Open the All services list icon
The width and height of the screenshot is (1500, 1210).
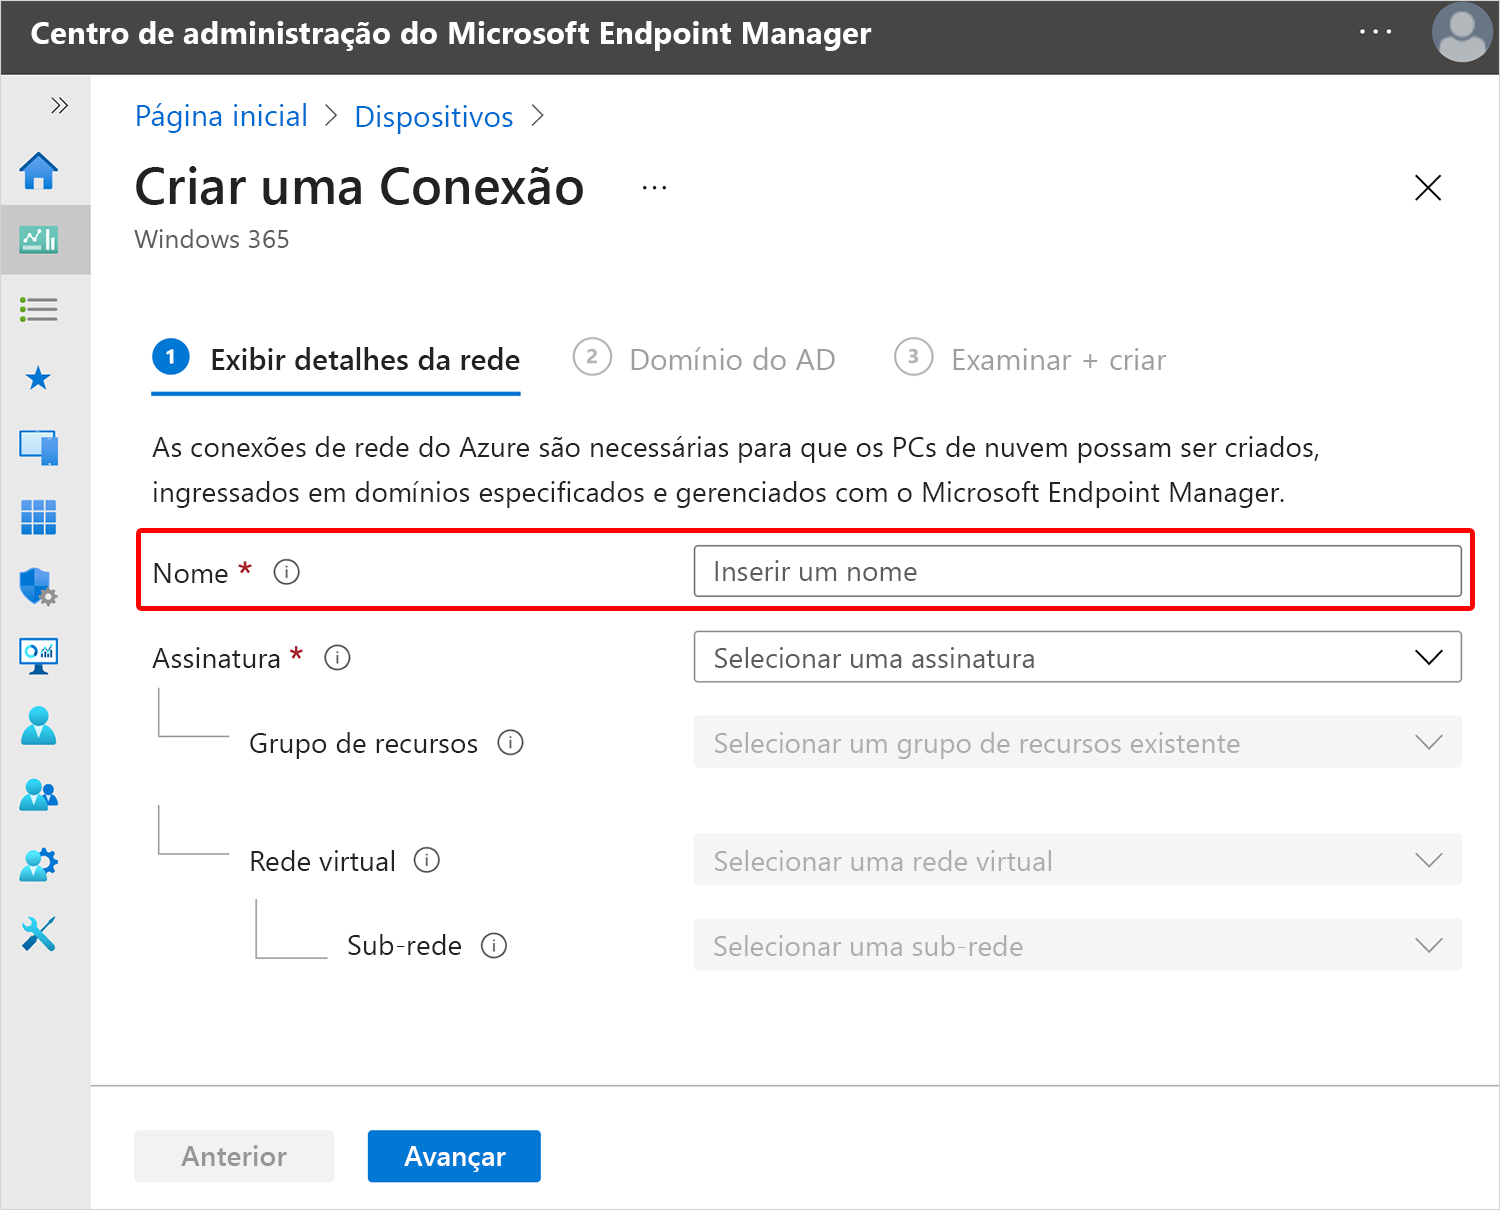39,309
